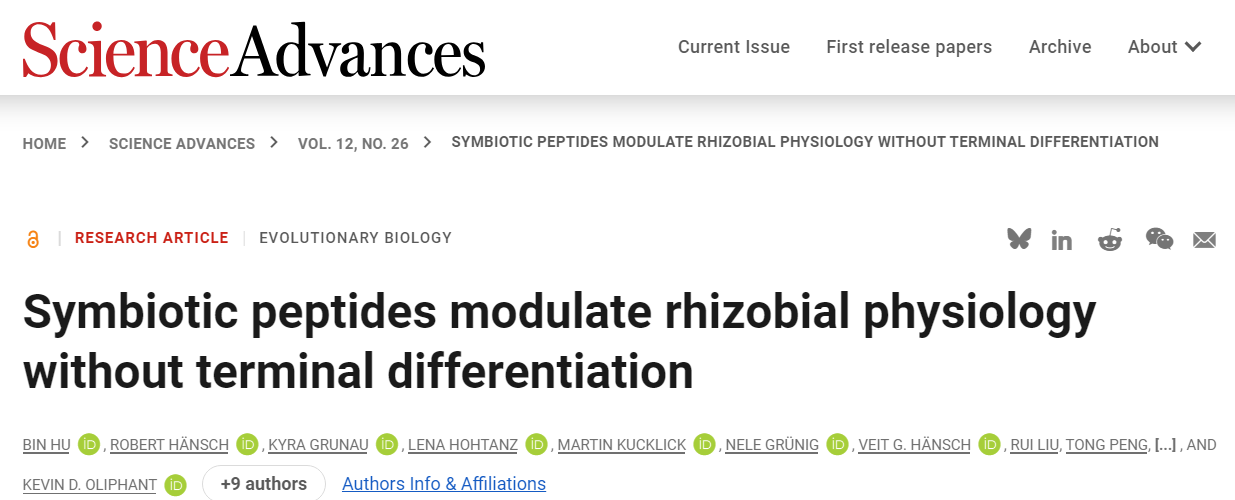Expand hidden authors via [...] ellipsis

coord(1165,444)
